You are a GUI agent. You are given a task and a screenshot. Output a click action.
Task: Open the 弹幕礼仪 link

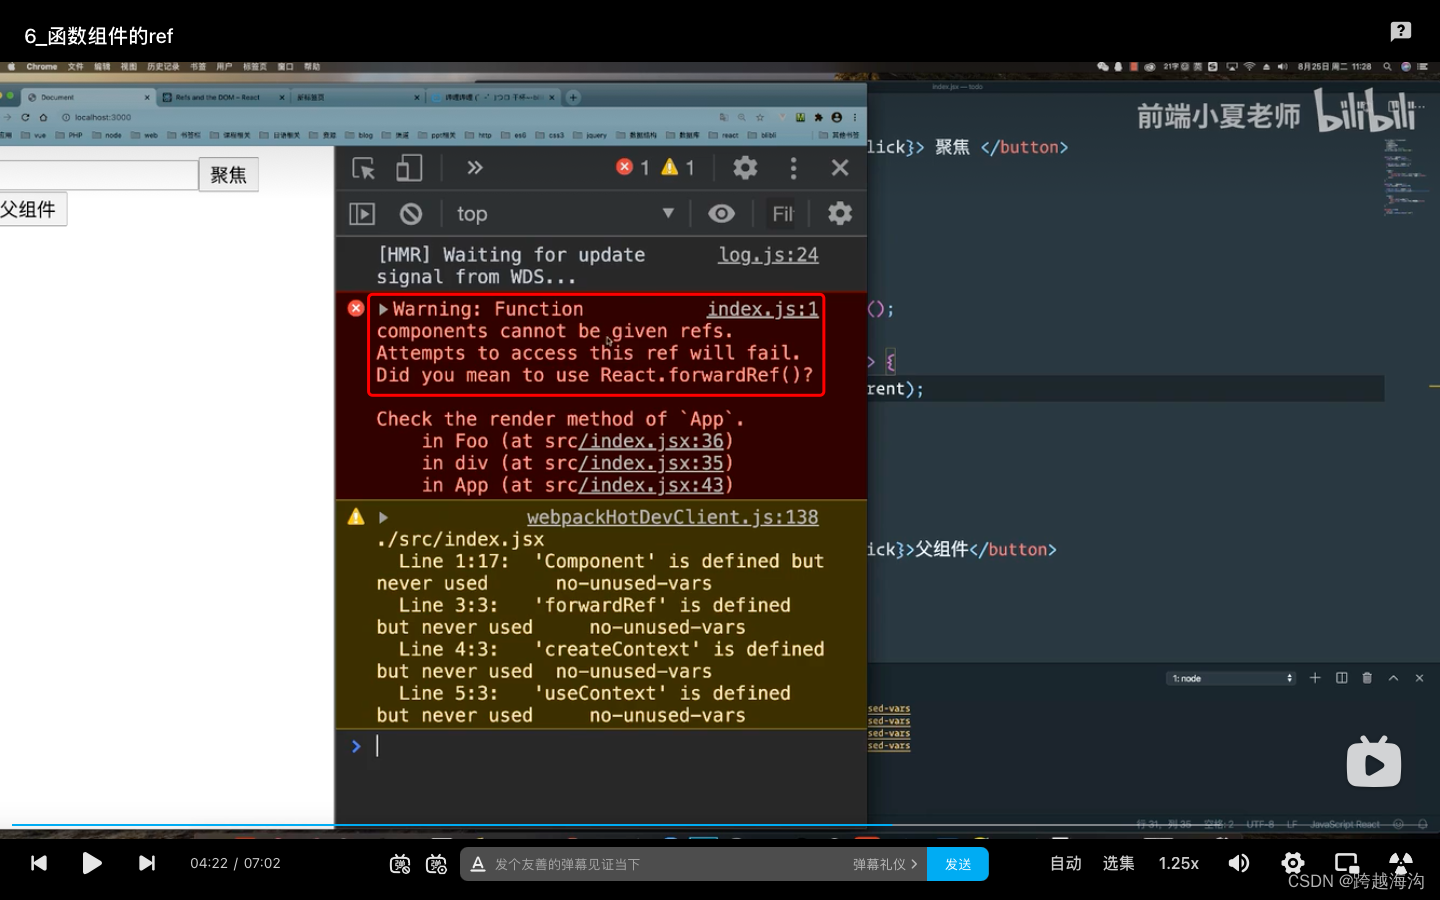tap(885, 864)
